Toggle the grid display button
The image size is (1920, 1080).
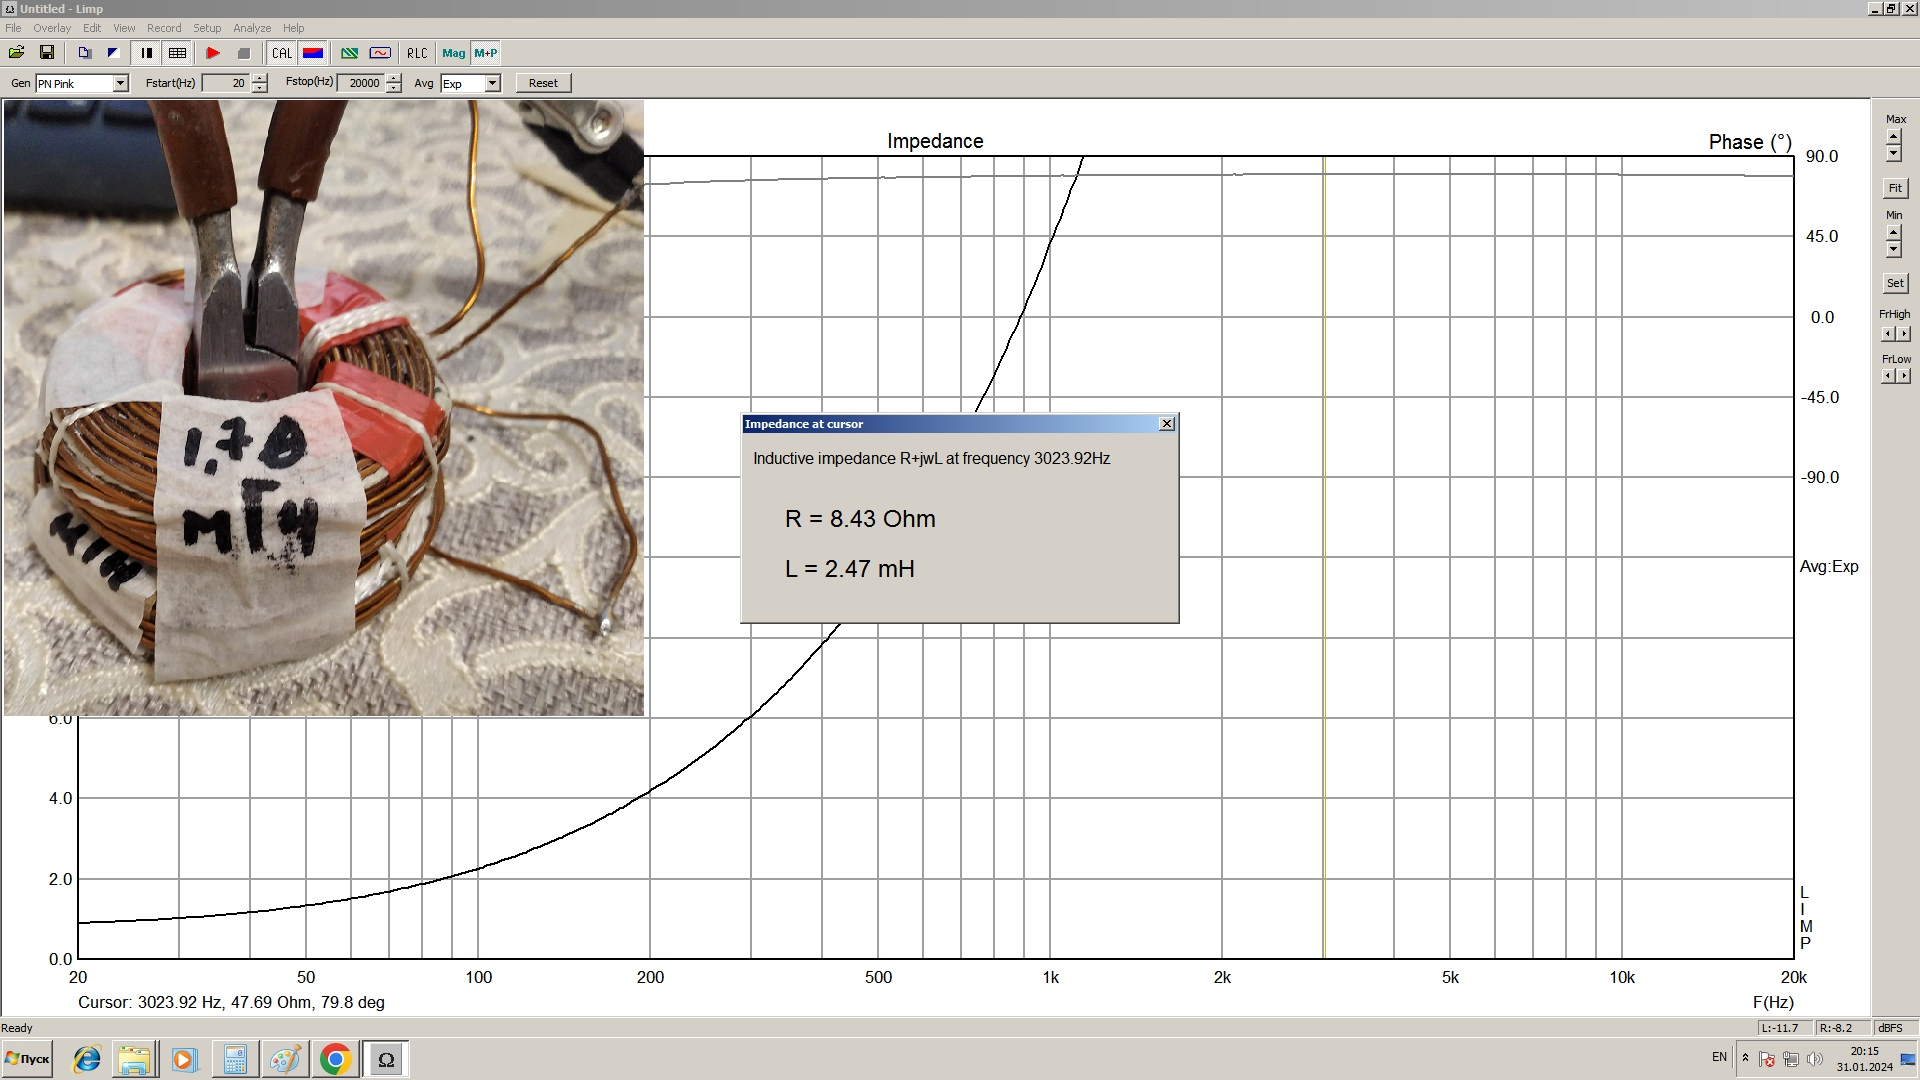click(178, 53)
